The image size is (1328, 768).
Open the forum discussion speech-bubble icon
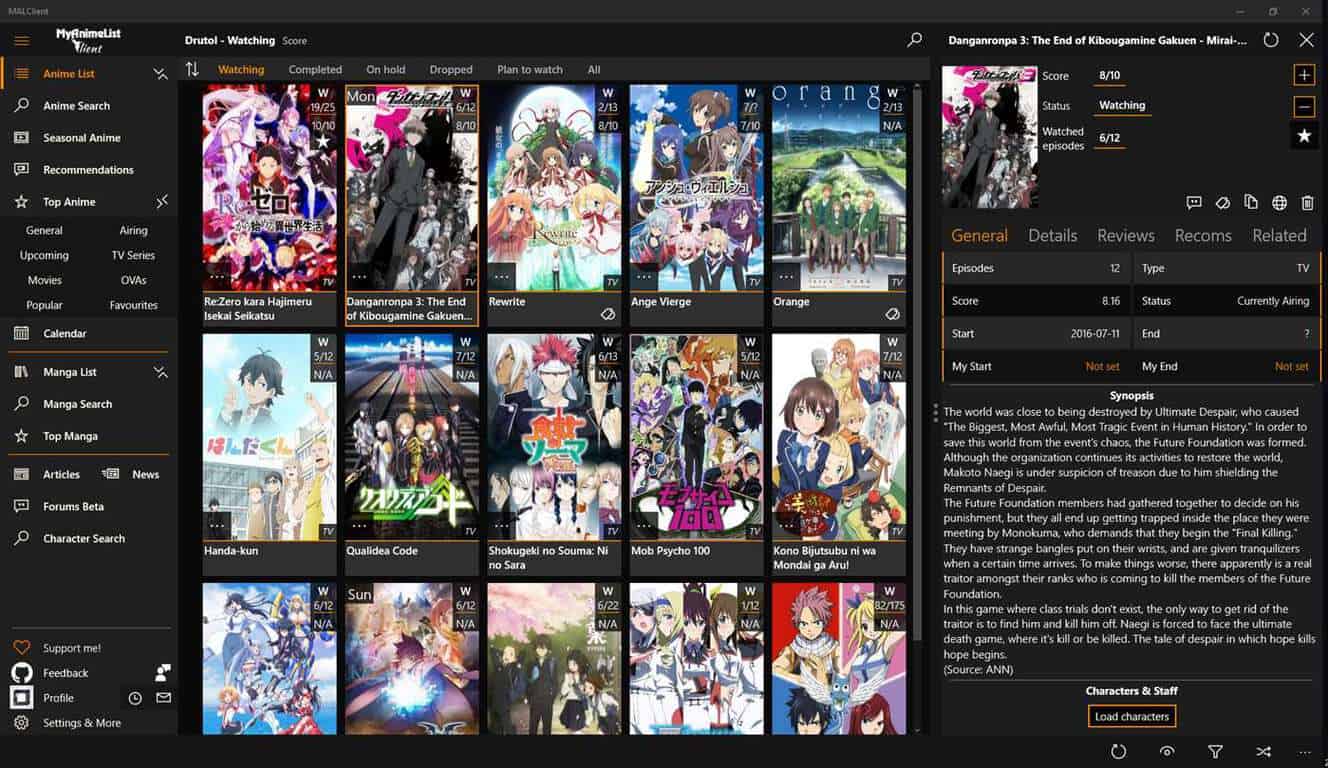tap(1194, 203)
